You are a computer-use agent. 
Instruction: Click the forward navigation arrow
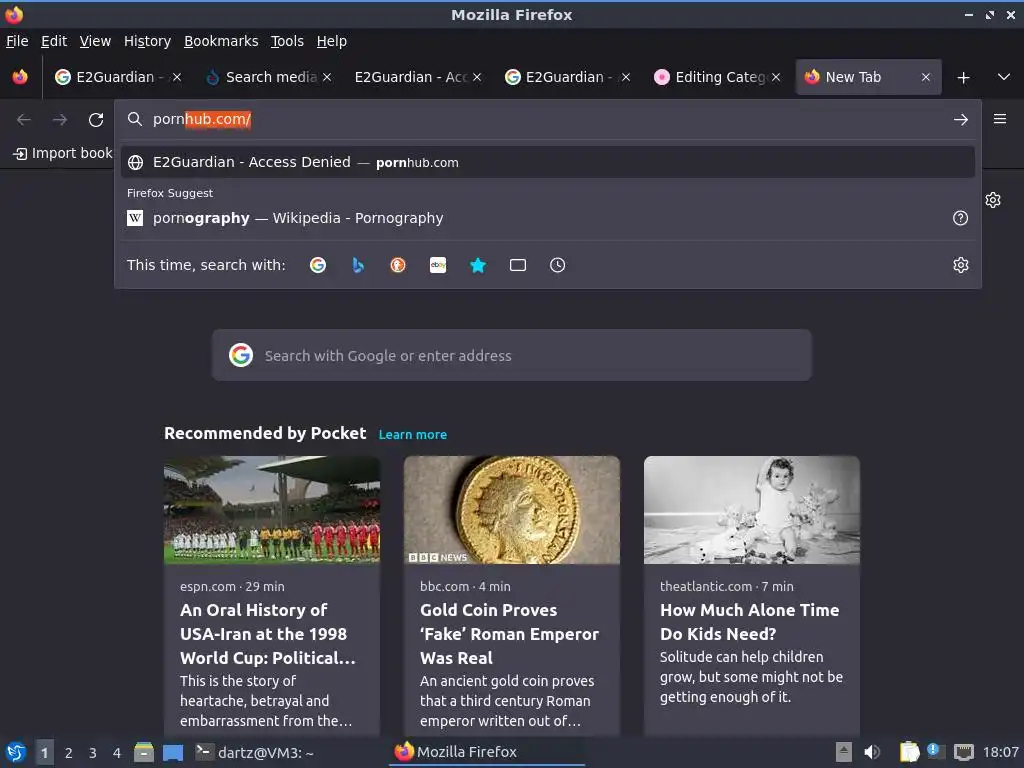60,120
